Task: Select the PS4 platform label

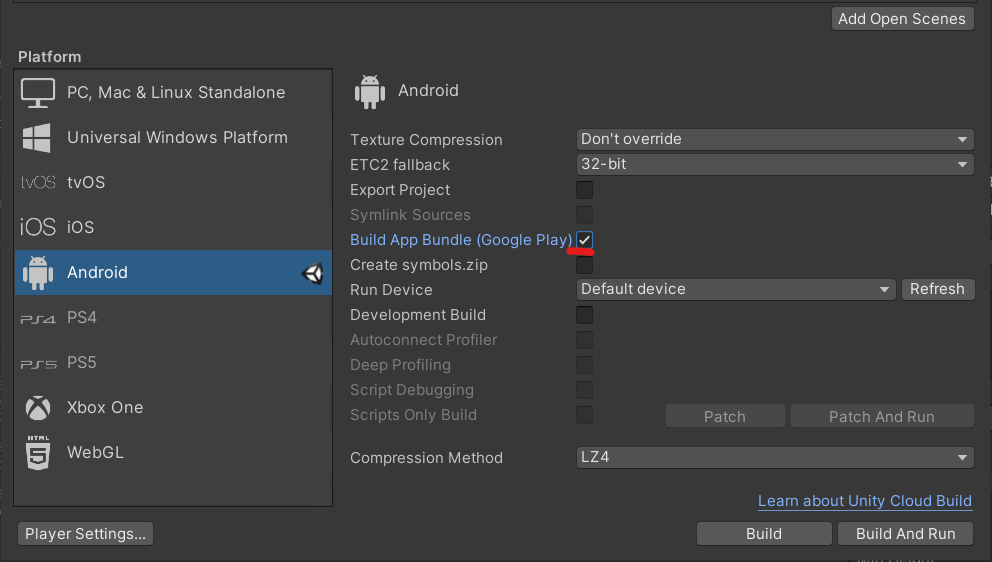Action: coord(82,317)
